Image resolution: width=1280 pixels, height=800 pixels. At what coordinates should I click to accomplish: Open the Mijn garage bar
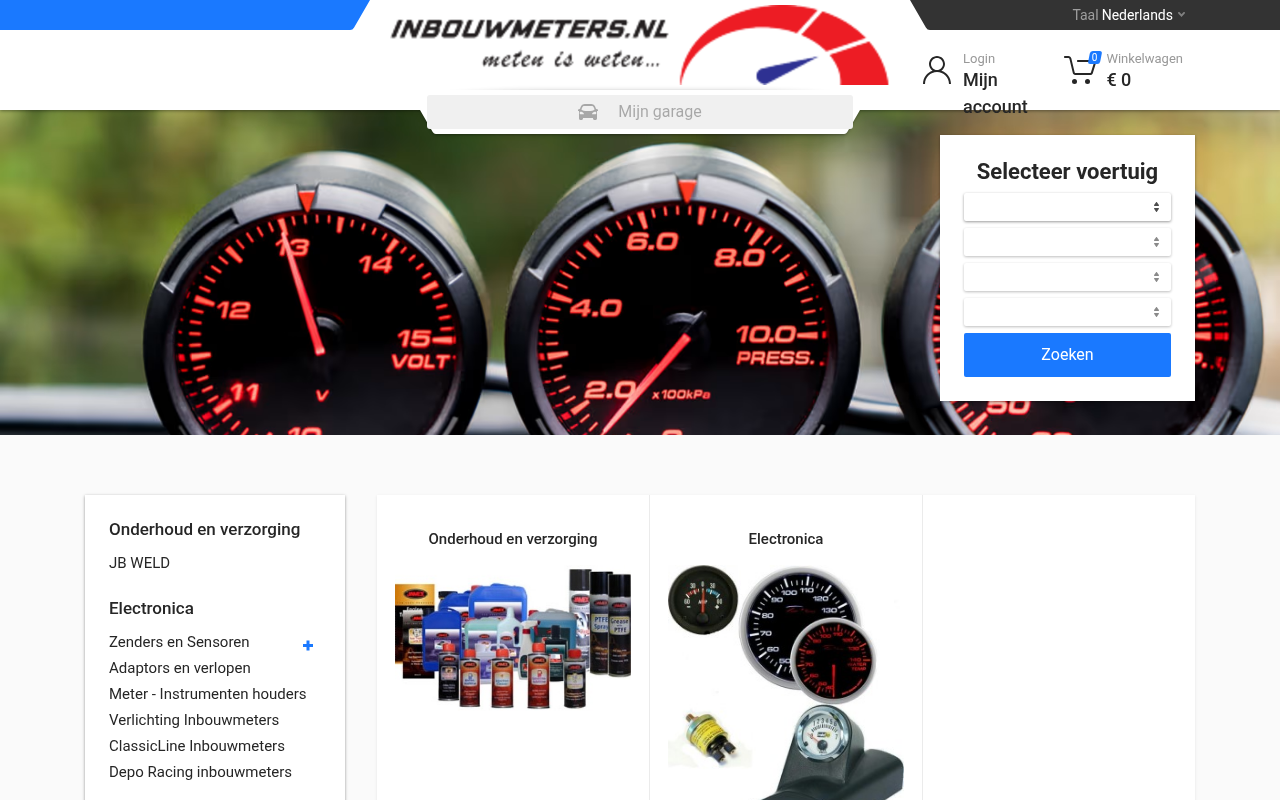point(640,112)
